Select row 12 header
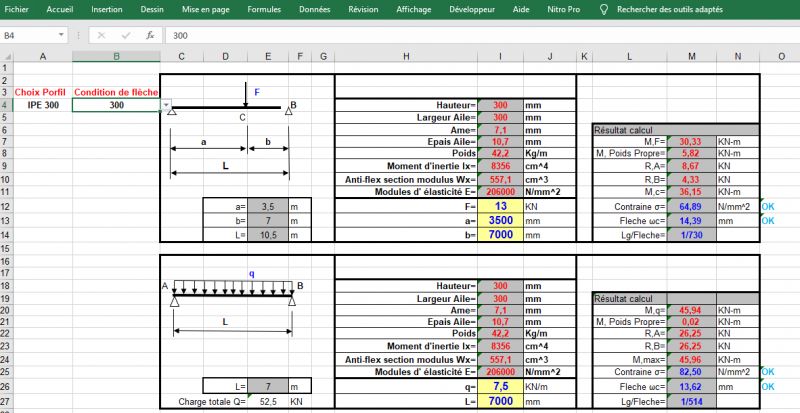The width and height of the screenshot is (800, 413). point(6,206)
